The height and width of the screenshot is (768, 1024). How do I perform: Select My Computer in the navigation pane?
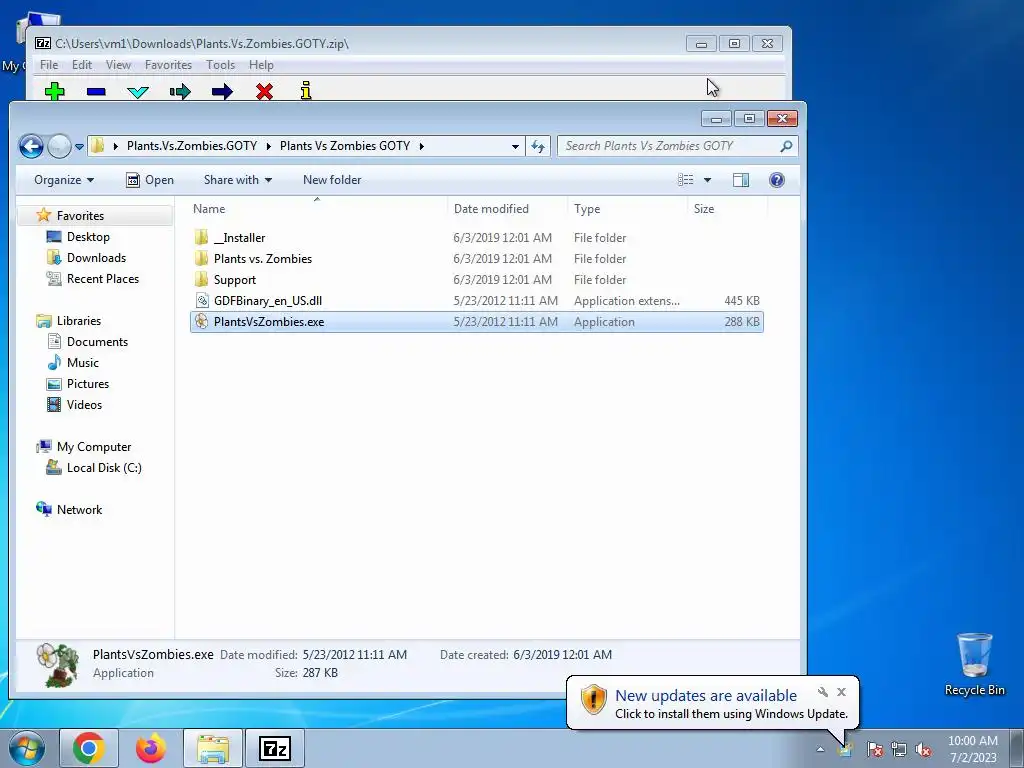[x=93, y=447]
